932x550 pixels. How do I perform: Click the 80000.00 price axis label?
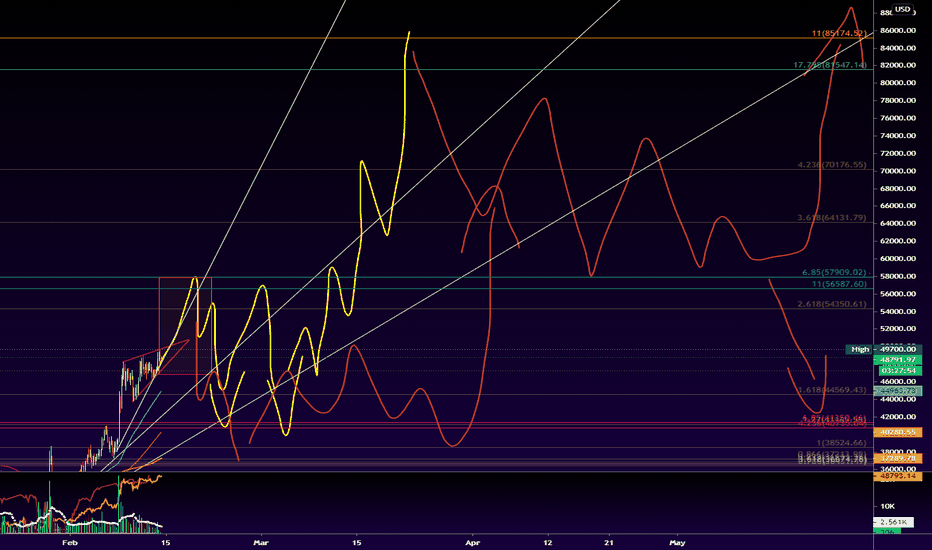point(898,83)
